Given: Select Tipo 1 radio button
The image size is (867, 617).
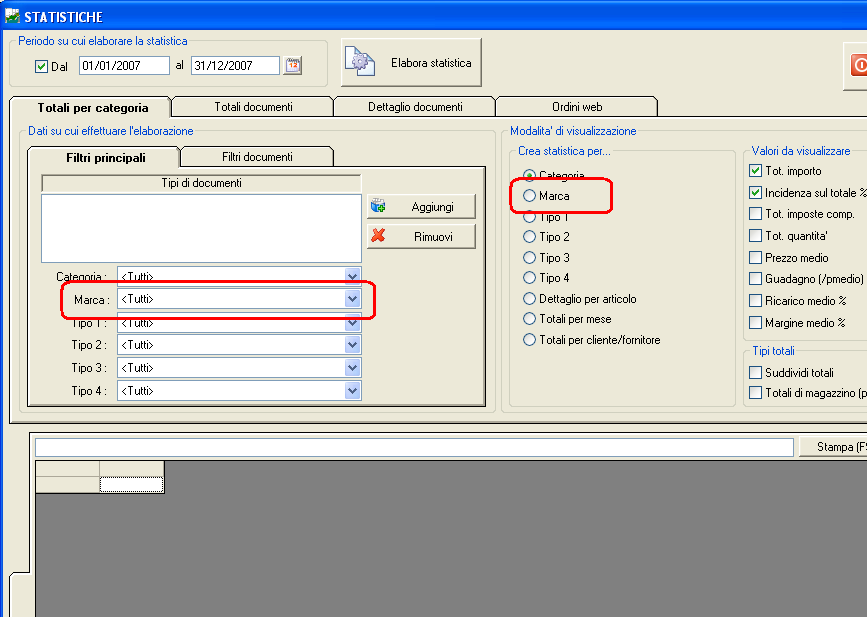Looking at the screenshot, I should pos(529,216).
